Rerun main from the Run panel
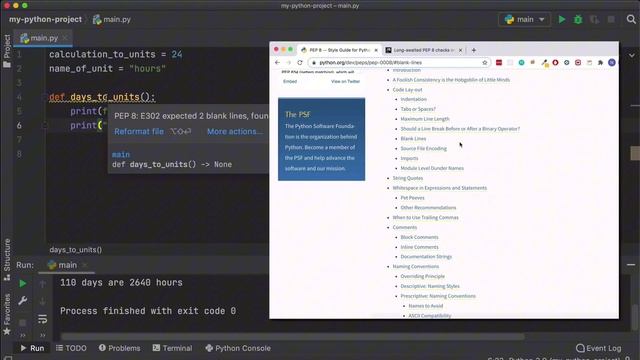The image size is (640, 360). (22, 283)
